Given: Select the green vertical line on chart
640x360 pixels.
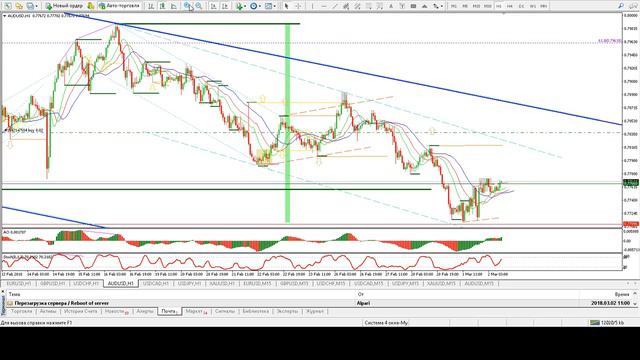Looking at the screenshot, I should pyautogui.click(x=287, y=122).
